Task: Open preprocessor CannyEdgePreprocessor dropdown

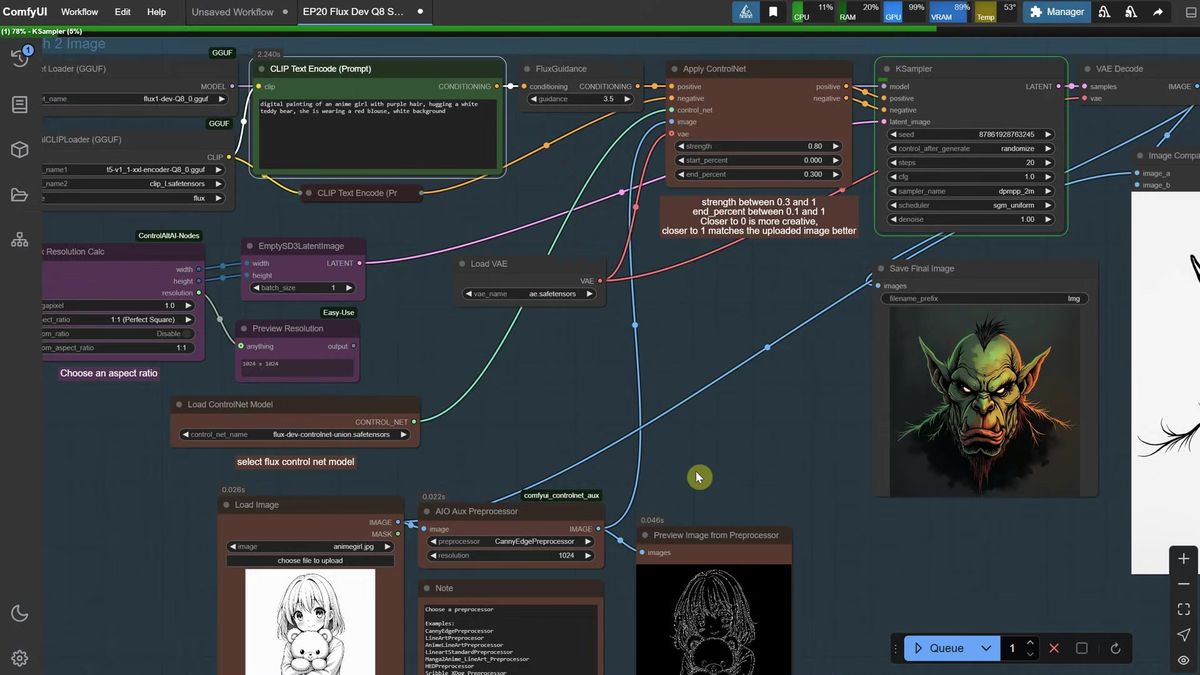Action: (511, 541)
